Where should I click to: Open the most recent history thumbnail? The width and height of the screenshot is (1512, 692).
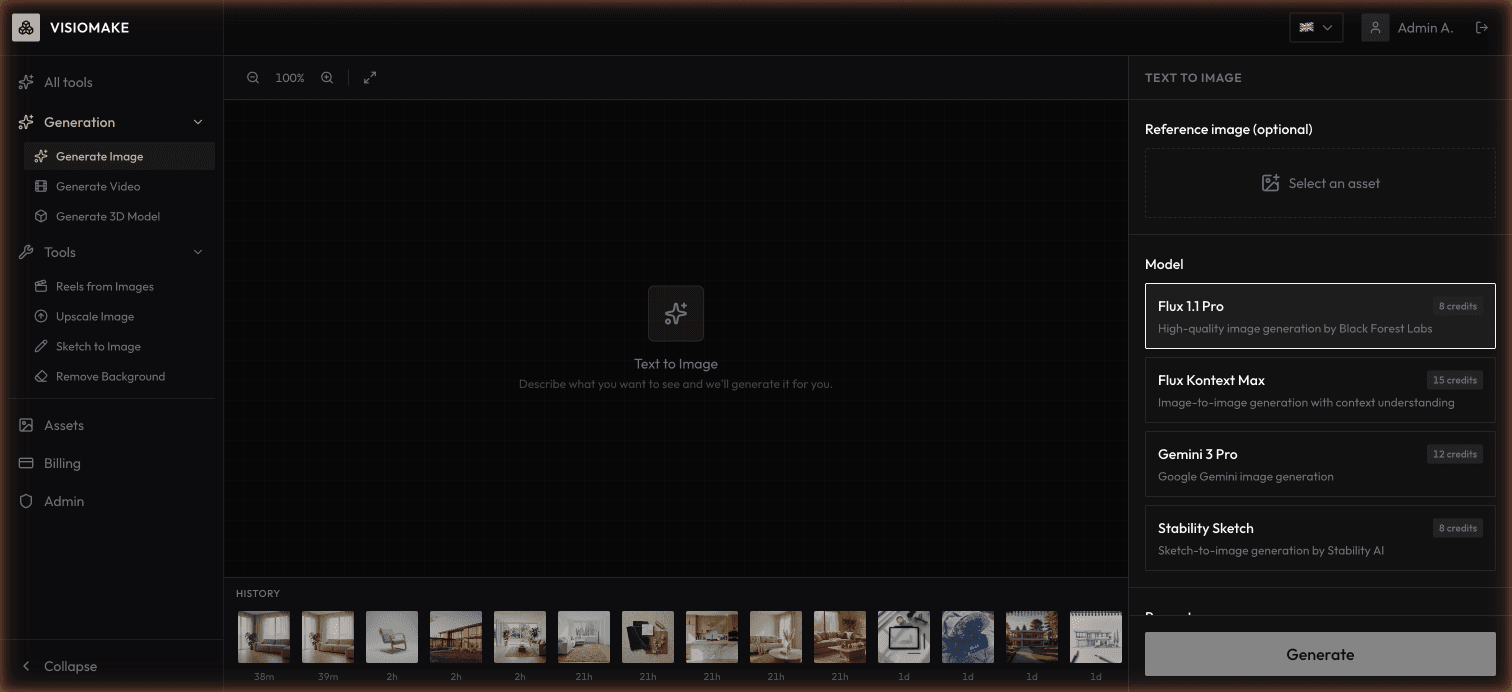263,636
